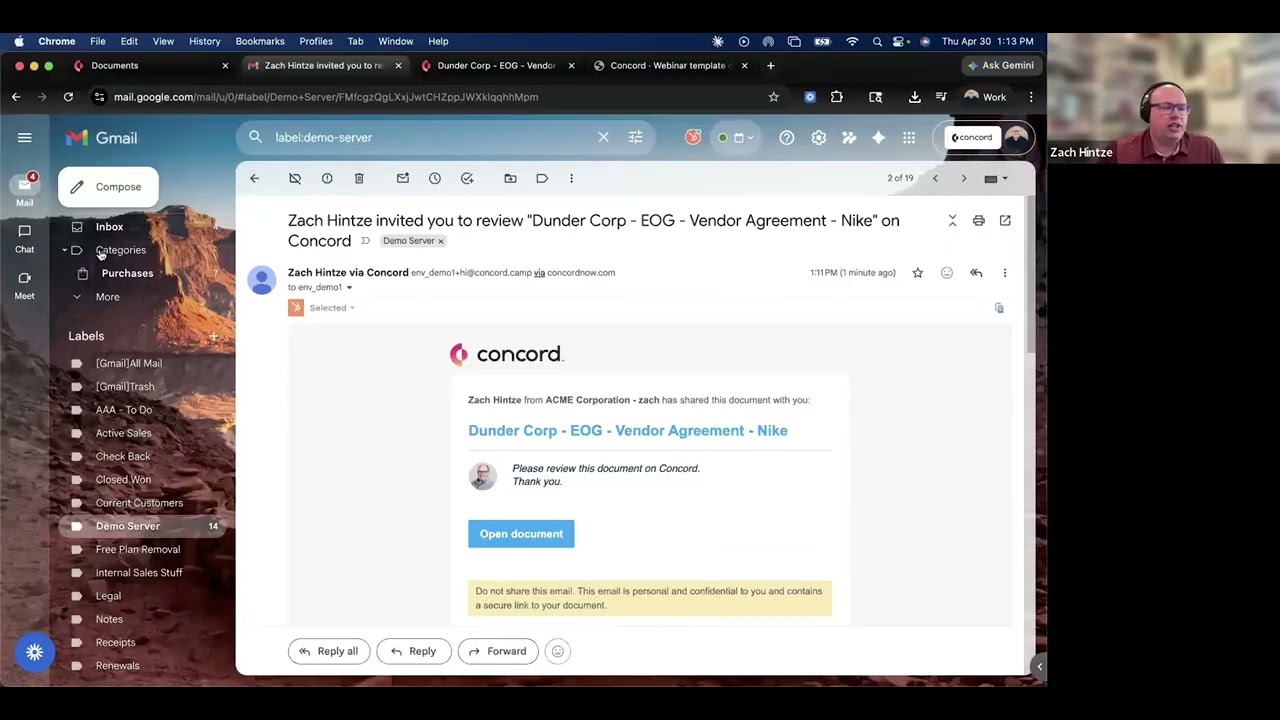This screenshot has height=720, width=1280.
Task: Open Ask Gemini in Chrome
Action: [1001, 66]
